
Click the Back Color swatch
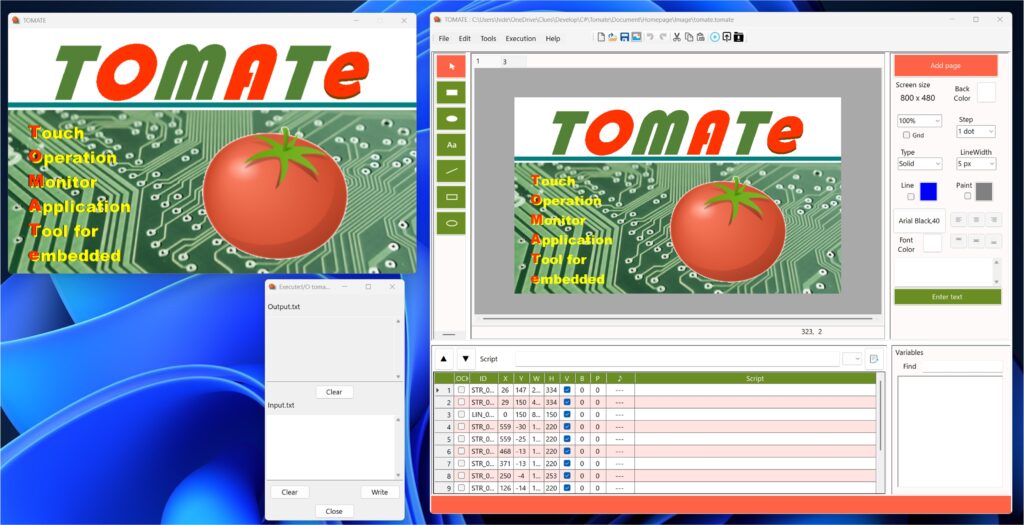point(986,92)
